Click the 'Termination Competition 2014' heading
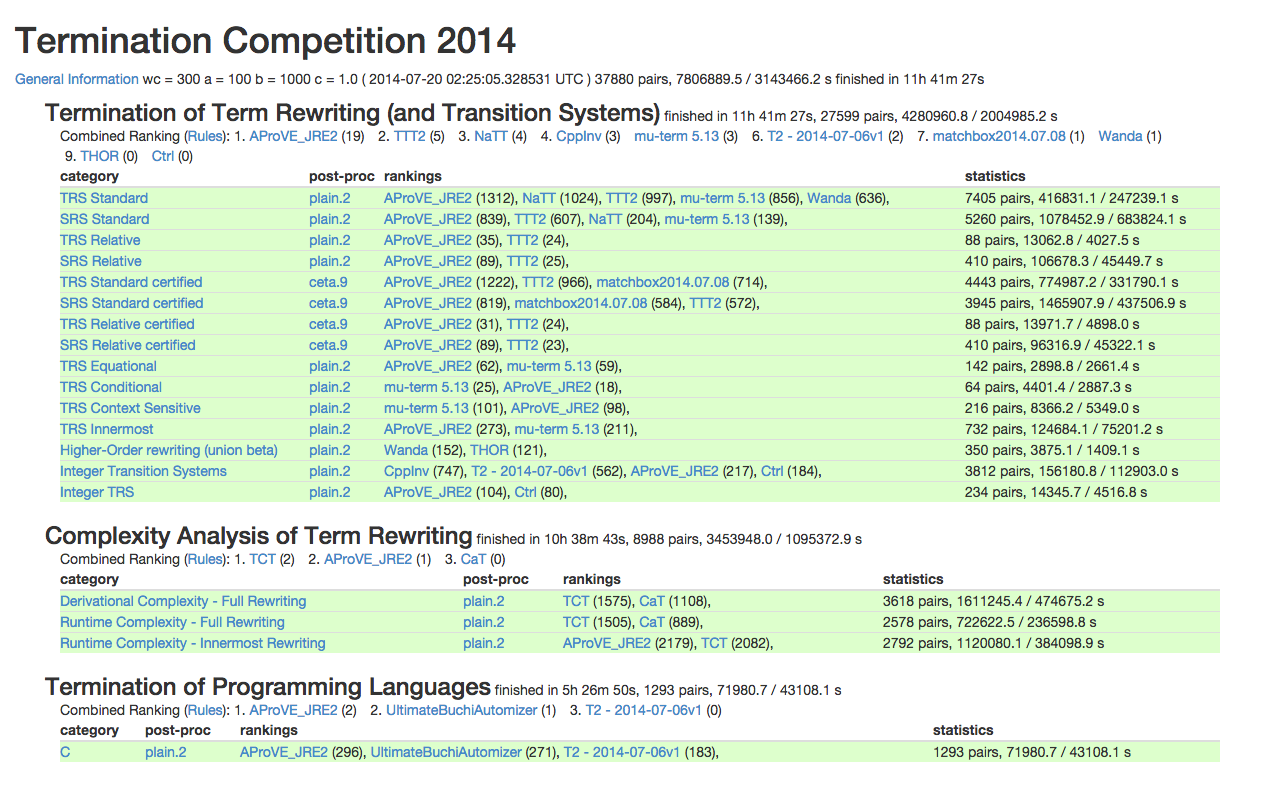This screenshot has width=1280, height=785. coord(265,41)
